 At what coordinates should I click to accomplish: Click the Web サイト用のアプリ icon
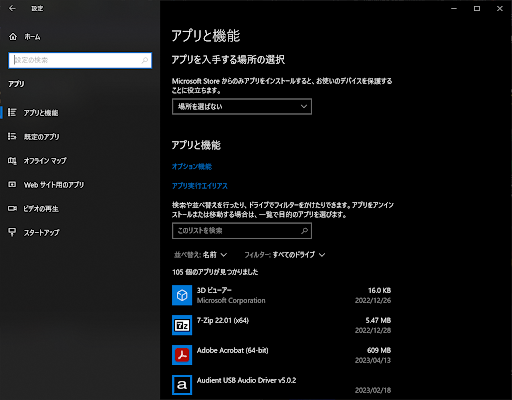(x=12, y=184)
